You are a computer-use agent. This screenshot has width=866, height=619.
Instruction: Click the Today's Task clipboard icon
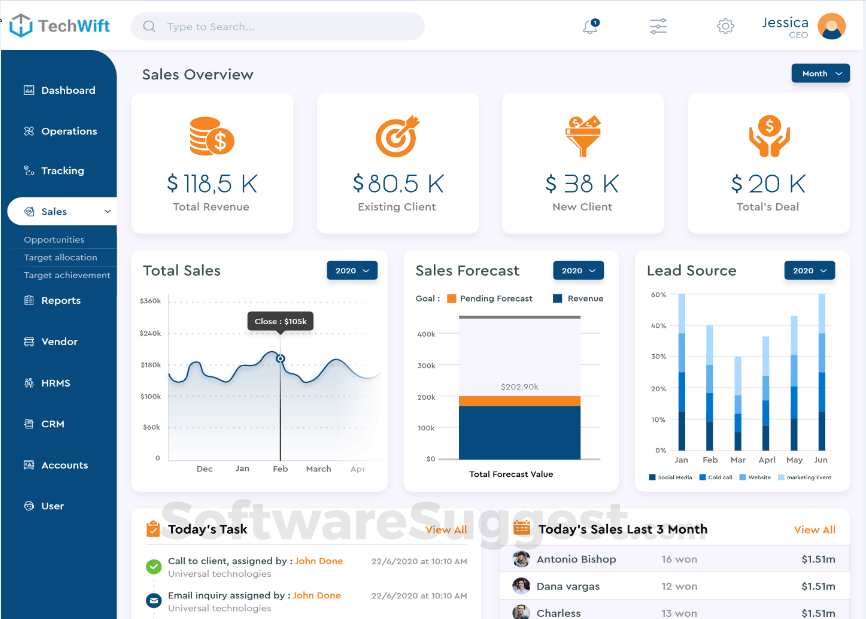pos(153,529)
